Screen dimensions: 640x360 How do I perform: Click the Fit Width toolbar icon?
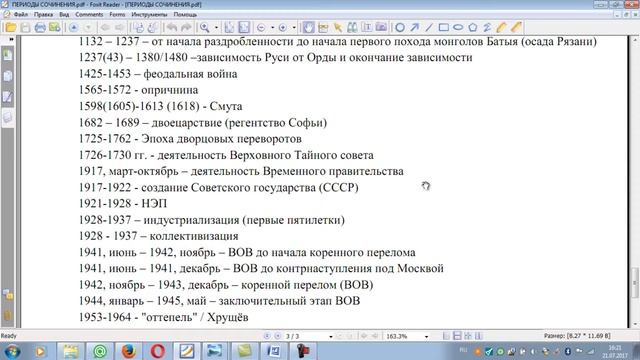point(244,27)
